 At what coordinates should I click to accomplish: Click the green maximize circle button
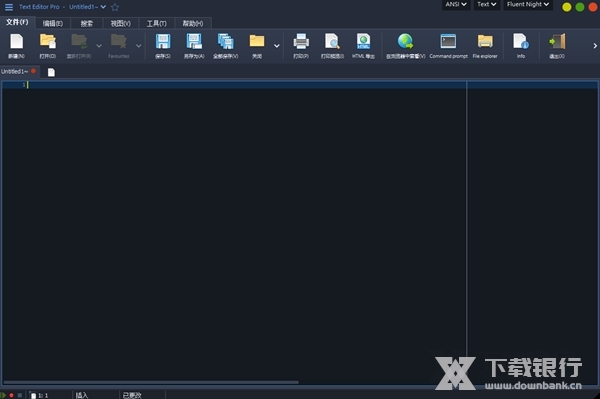[x=580, y=7]
